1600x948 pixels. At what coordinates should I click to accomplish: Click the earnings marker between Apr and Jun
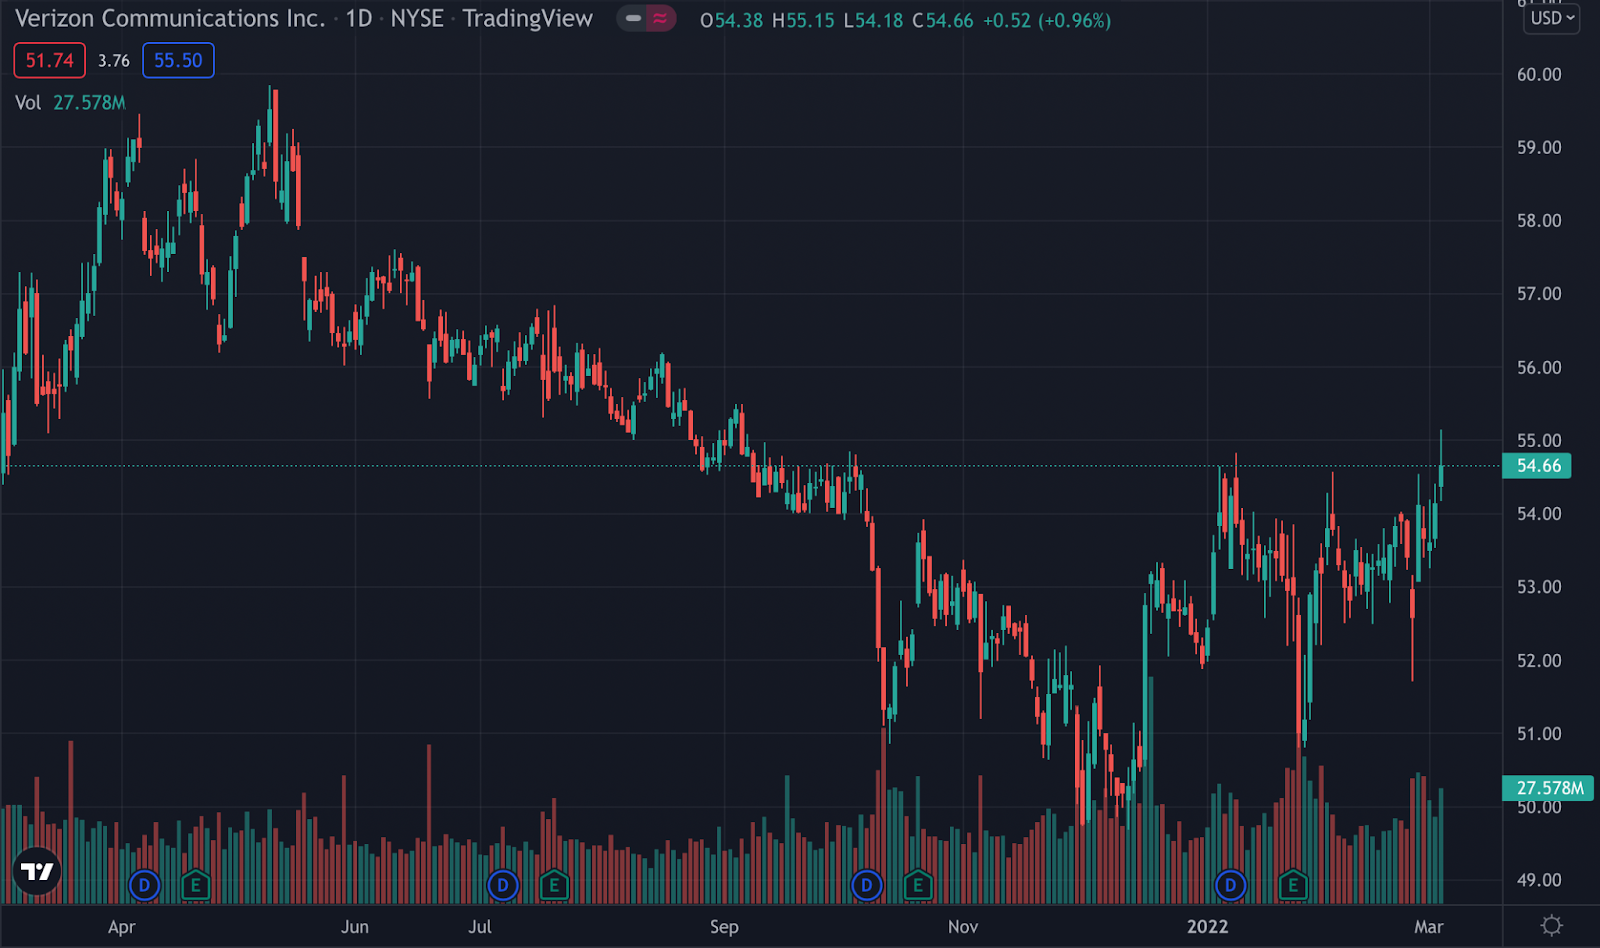(196, 885)
